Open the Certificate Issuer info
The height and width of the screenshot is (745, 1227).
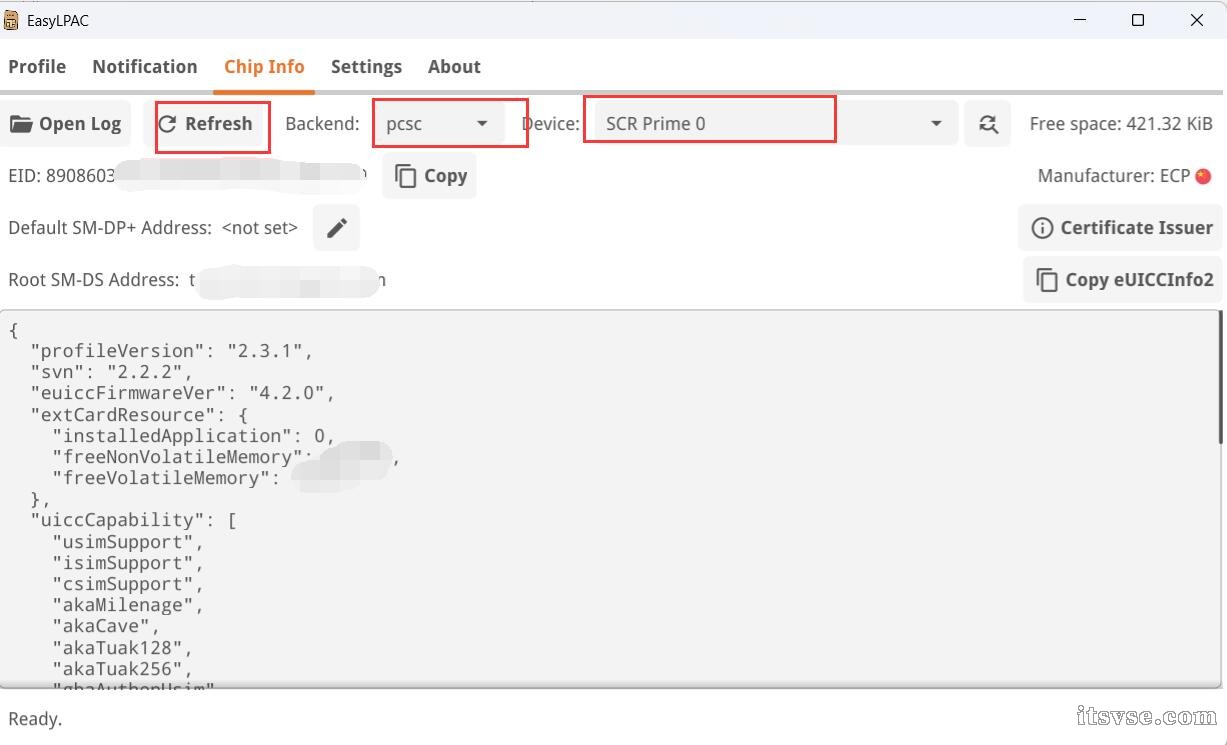(1121, 228)
